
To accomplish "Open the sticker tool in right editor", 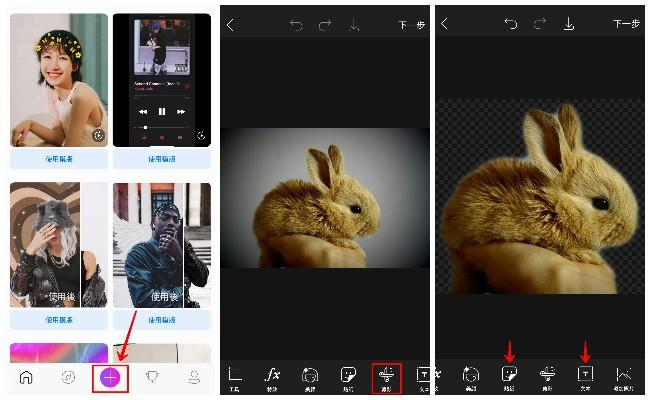I will tap(509, 377).
